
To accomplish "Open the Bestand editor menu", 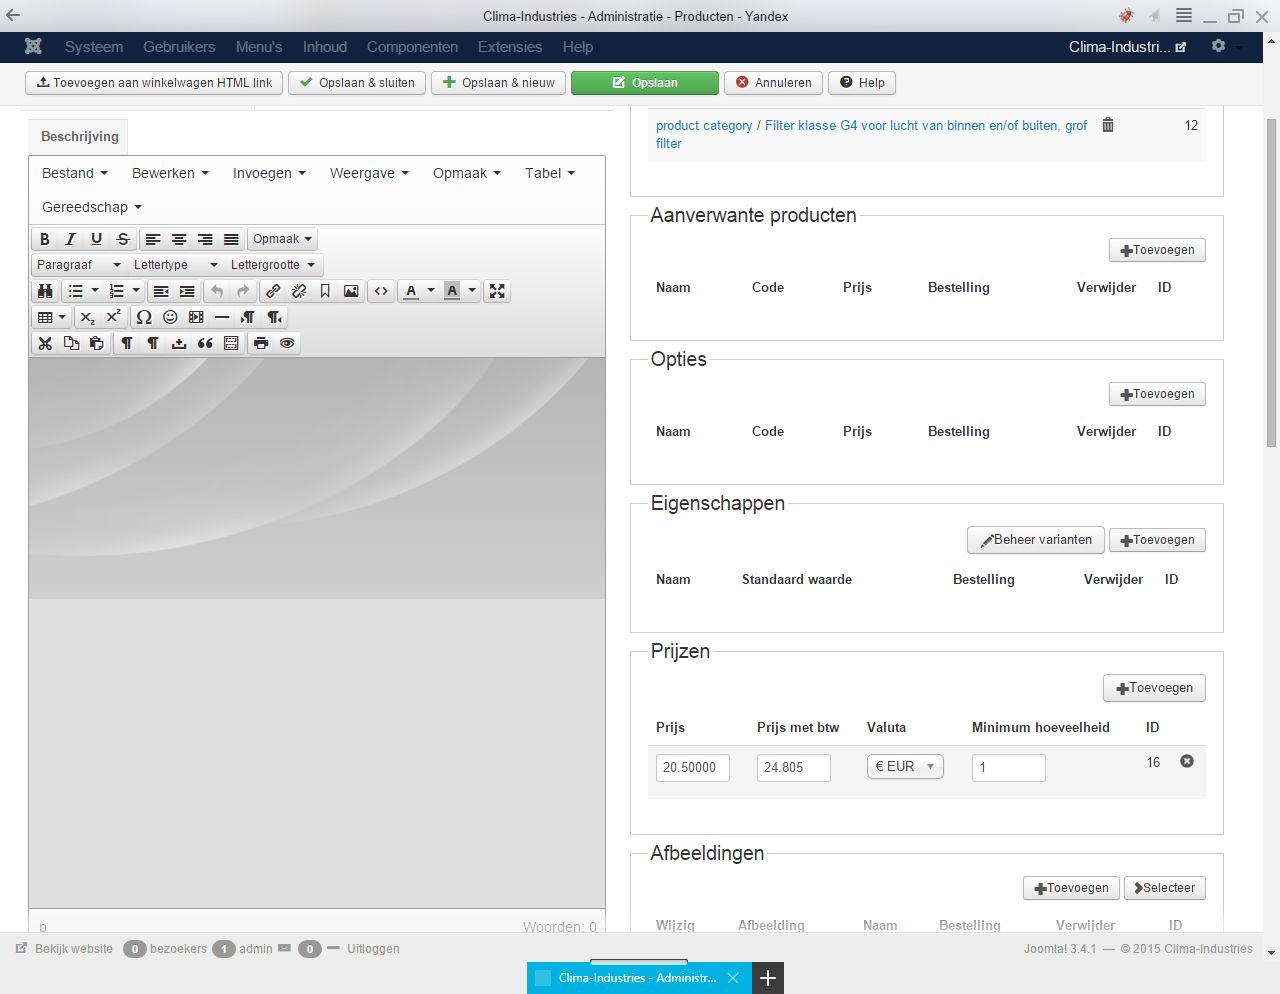I will coord(75,173).
